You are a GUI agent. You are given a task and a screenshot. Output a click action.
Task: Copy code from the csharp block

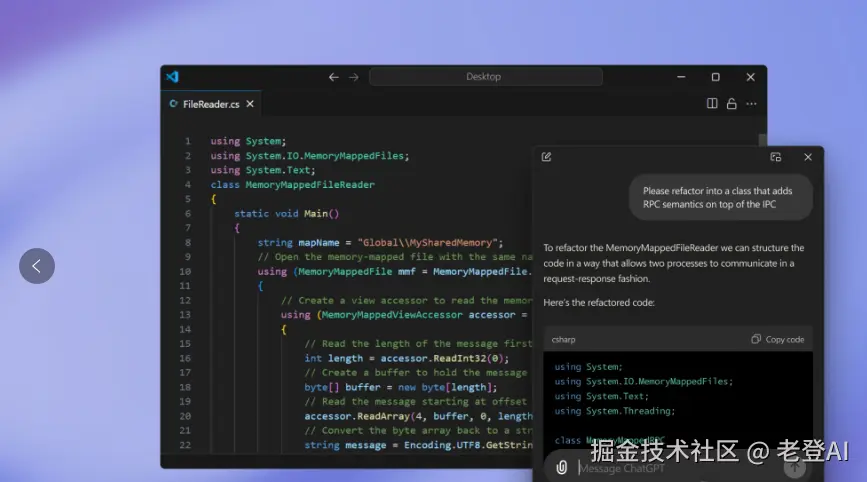tap(777, 339)
